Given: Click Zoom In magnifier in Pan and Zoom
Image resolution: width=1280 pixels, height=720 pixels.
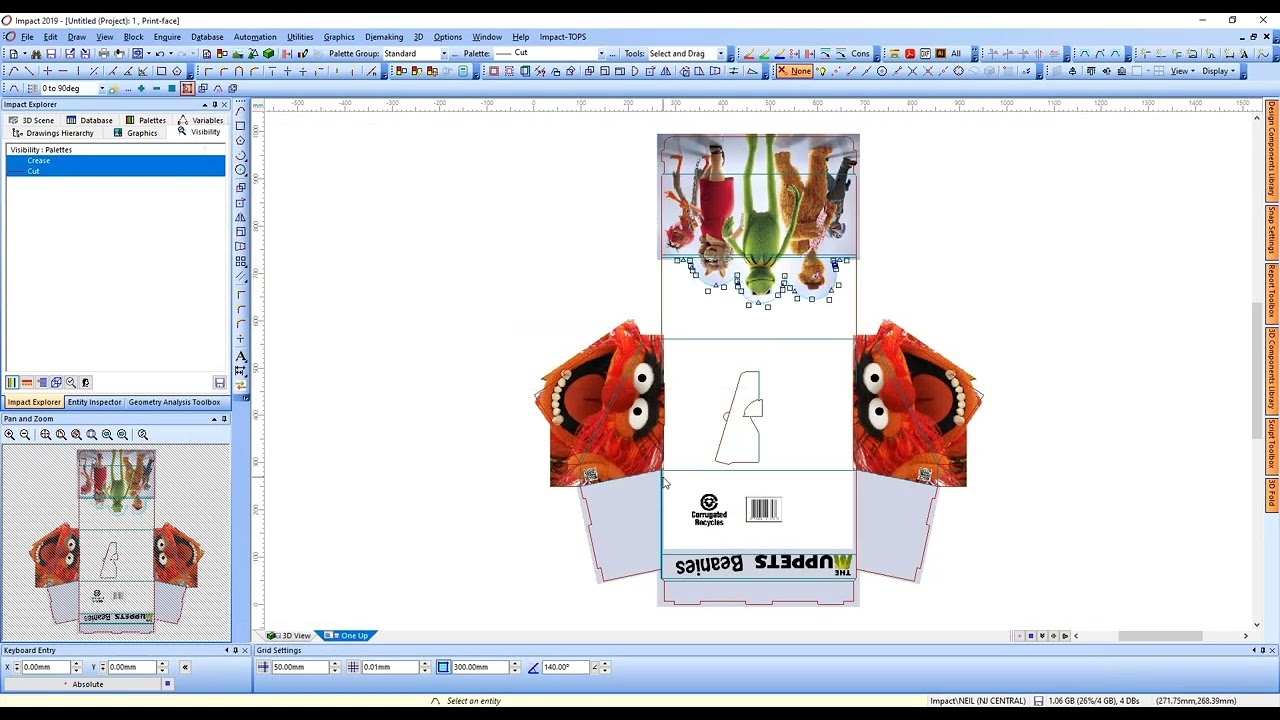Looking at the screenshot, I should (x=9, y=434).
